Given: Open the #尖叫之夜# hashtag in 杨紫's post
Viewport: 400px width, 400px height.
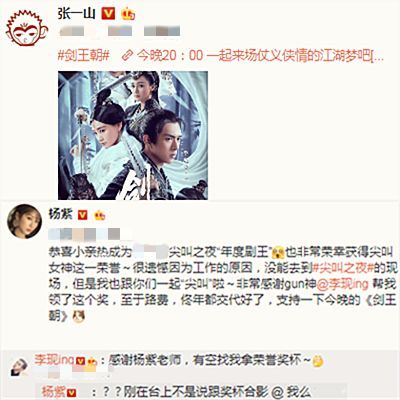Looking at the screenshot, I should click(x=342, y=268).
